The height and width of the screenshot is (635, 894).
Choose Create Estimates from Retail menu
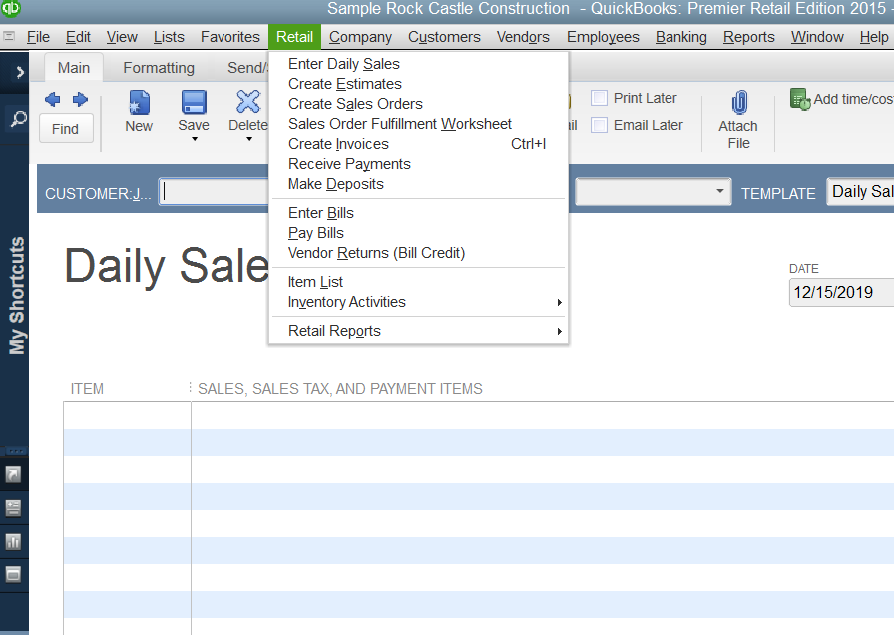[418, 84]
